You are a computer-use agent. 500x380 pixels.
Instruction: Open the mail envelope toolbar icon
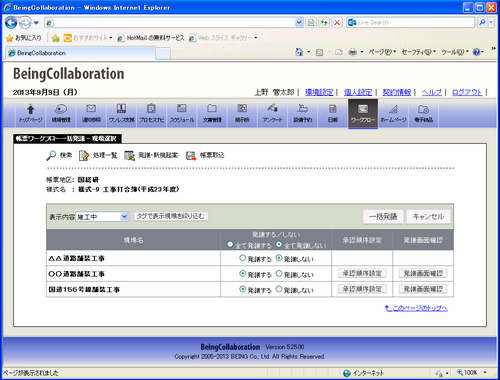[x=91, y=113]
